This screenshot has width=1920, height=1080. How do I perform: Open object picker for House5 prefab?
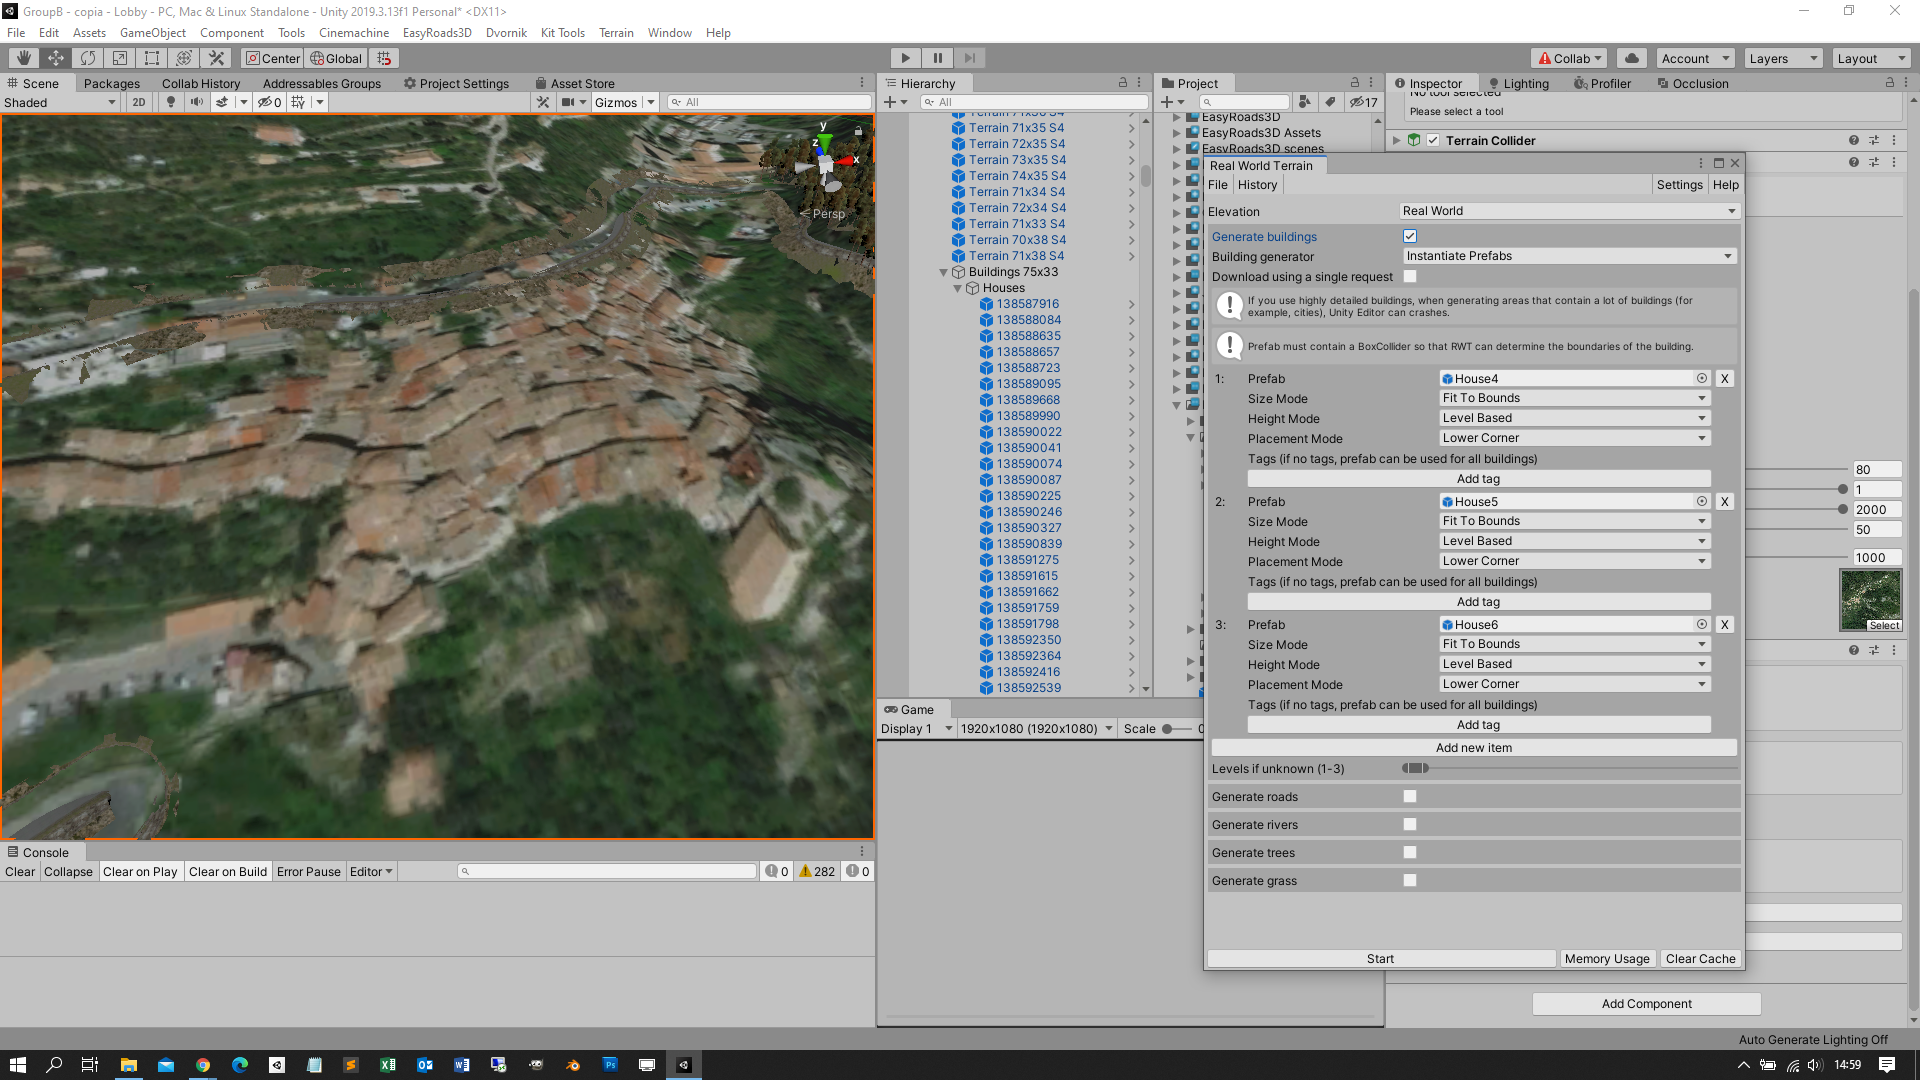point(1701,501)
